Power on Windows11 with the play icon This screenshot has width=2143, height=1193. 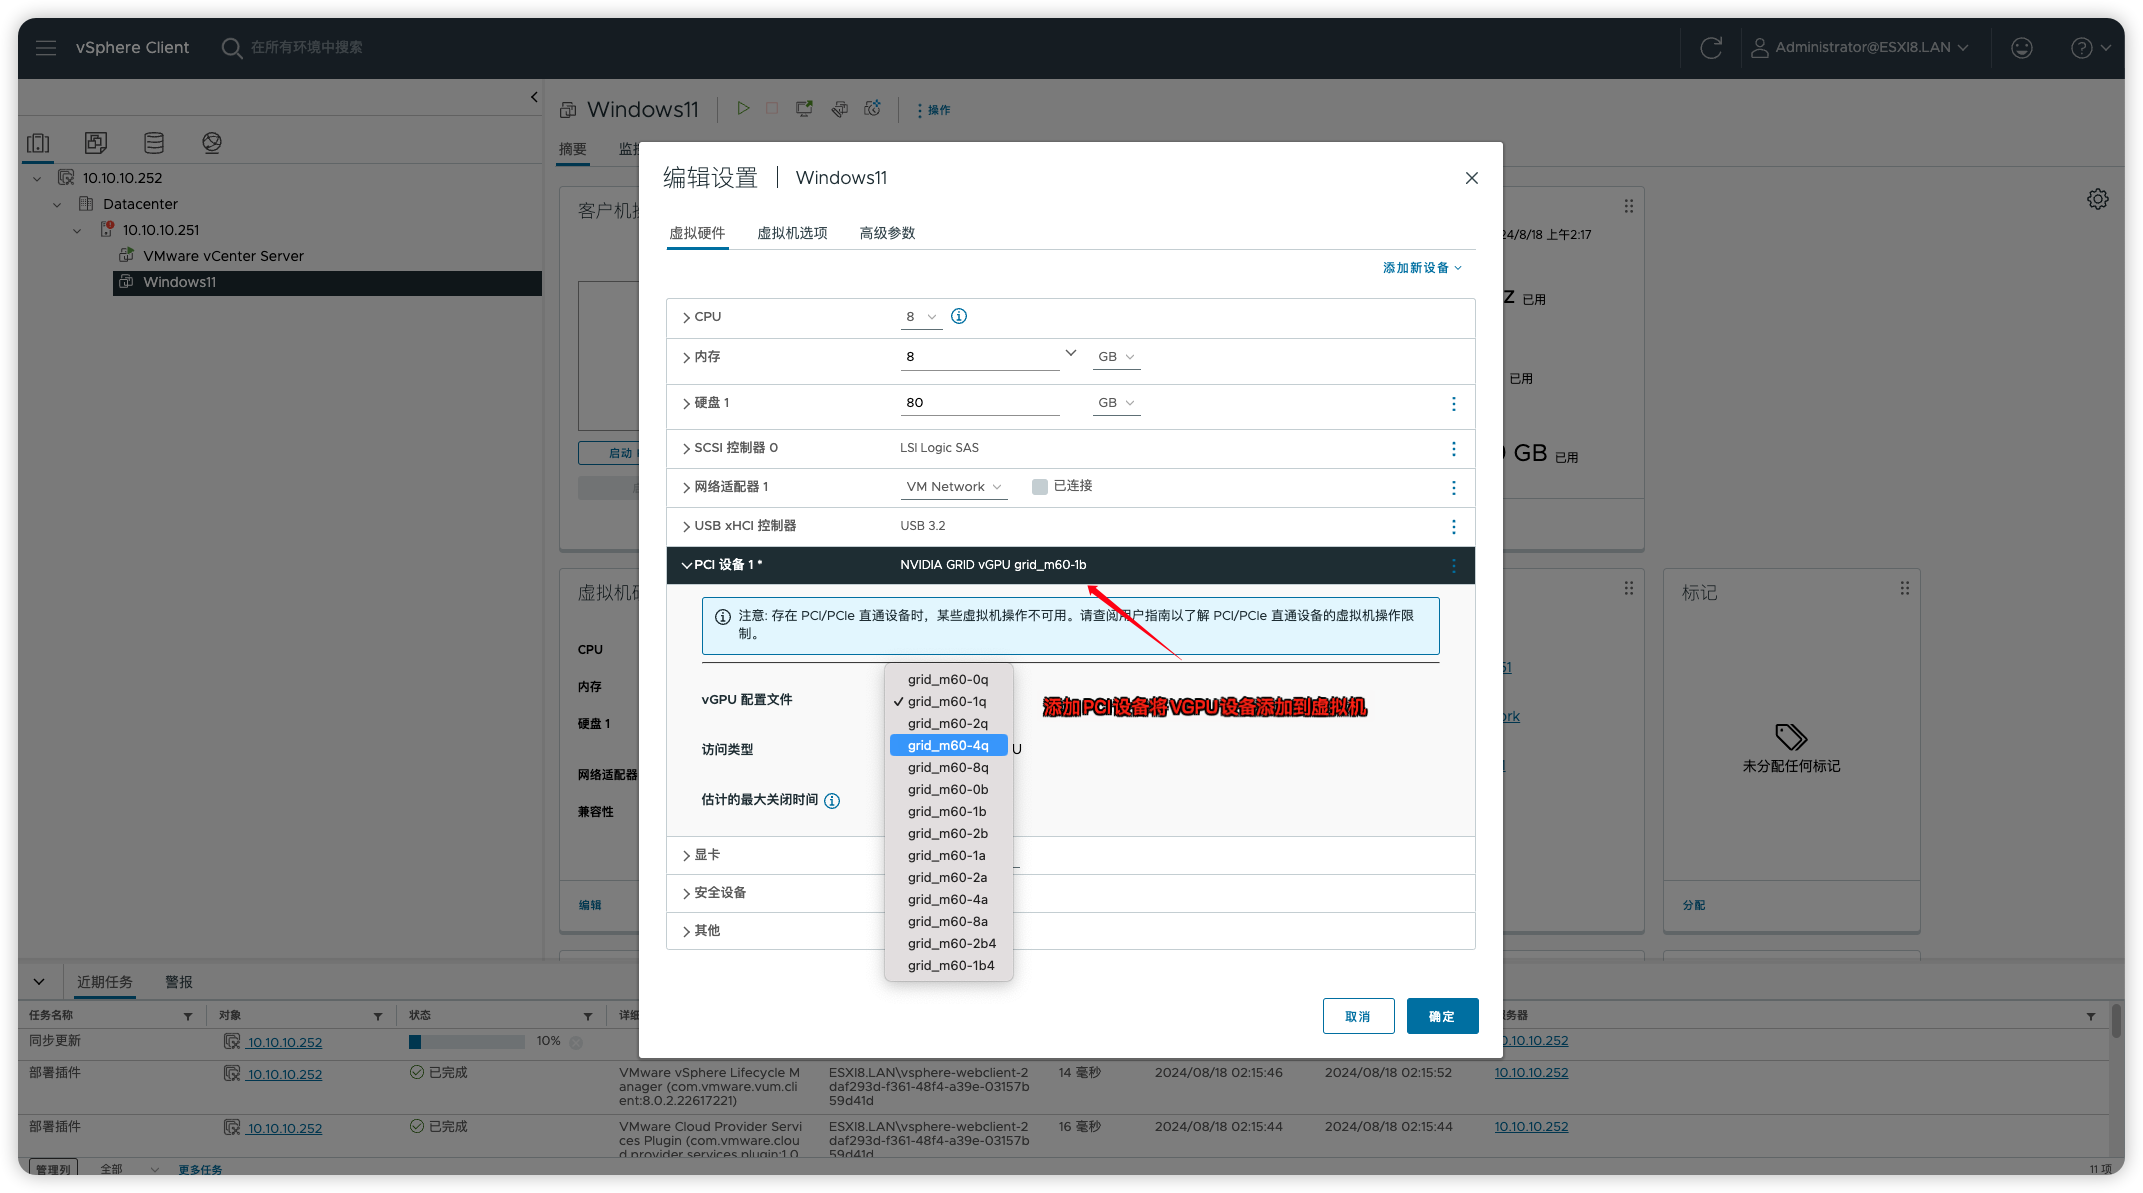pyautogui.click(x=743, y=108)
